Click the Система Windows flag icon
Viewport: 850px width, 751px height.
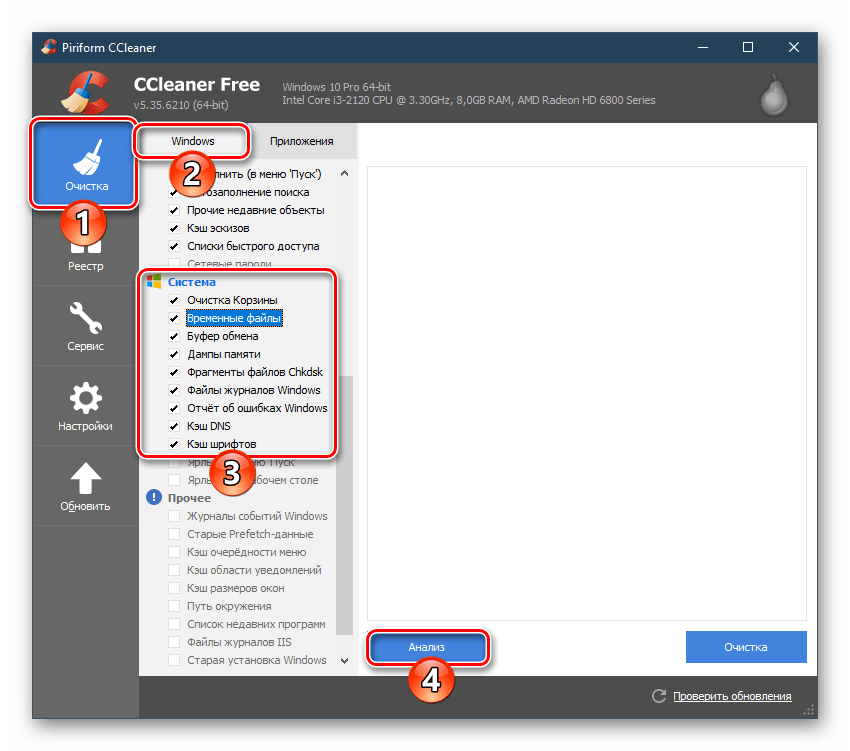154,282
